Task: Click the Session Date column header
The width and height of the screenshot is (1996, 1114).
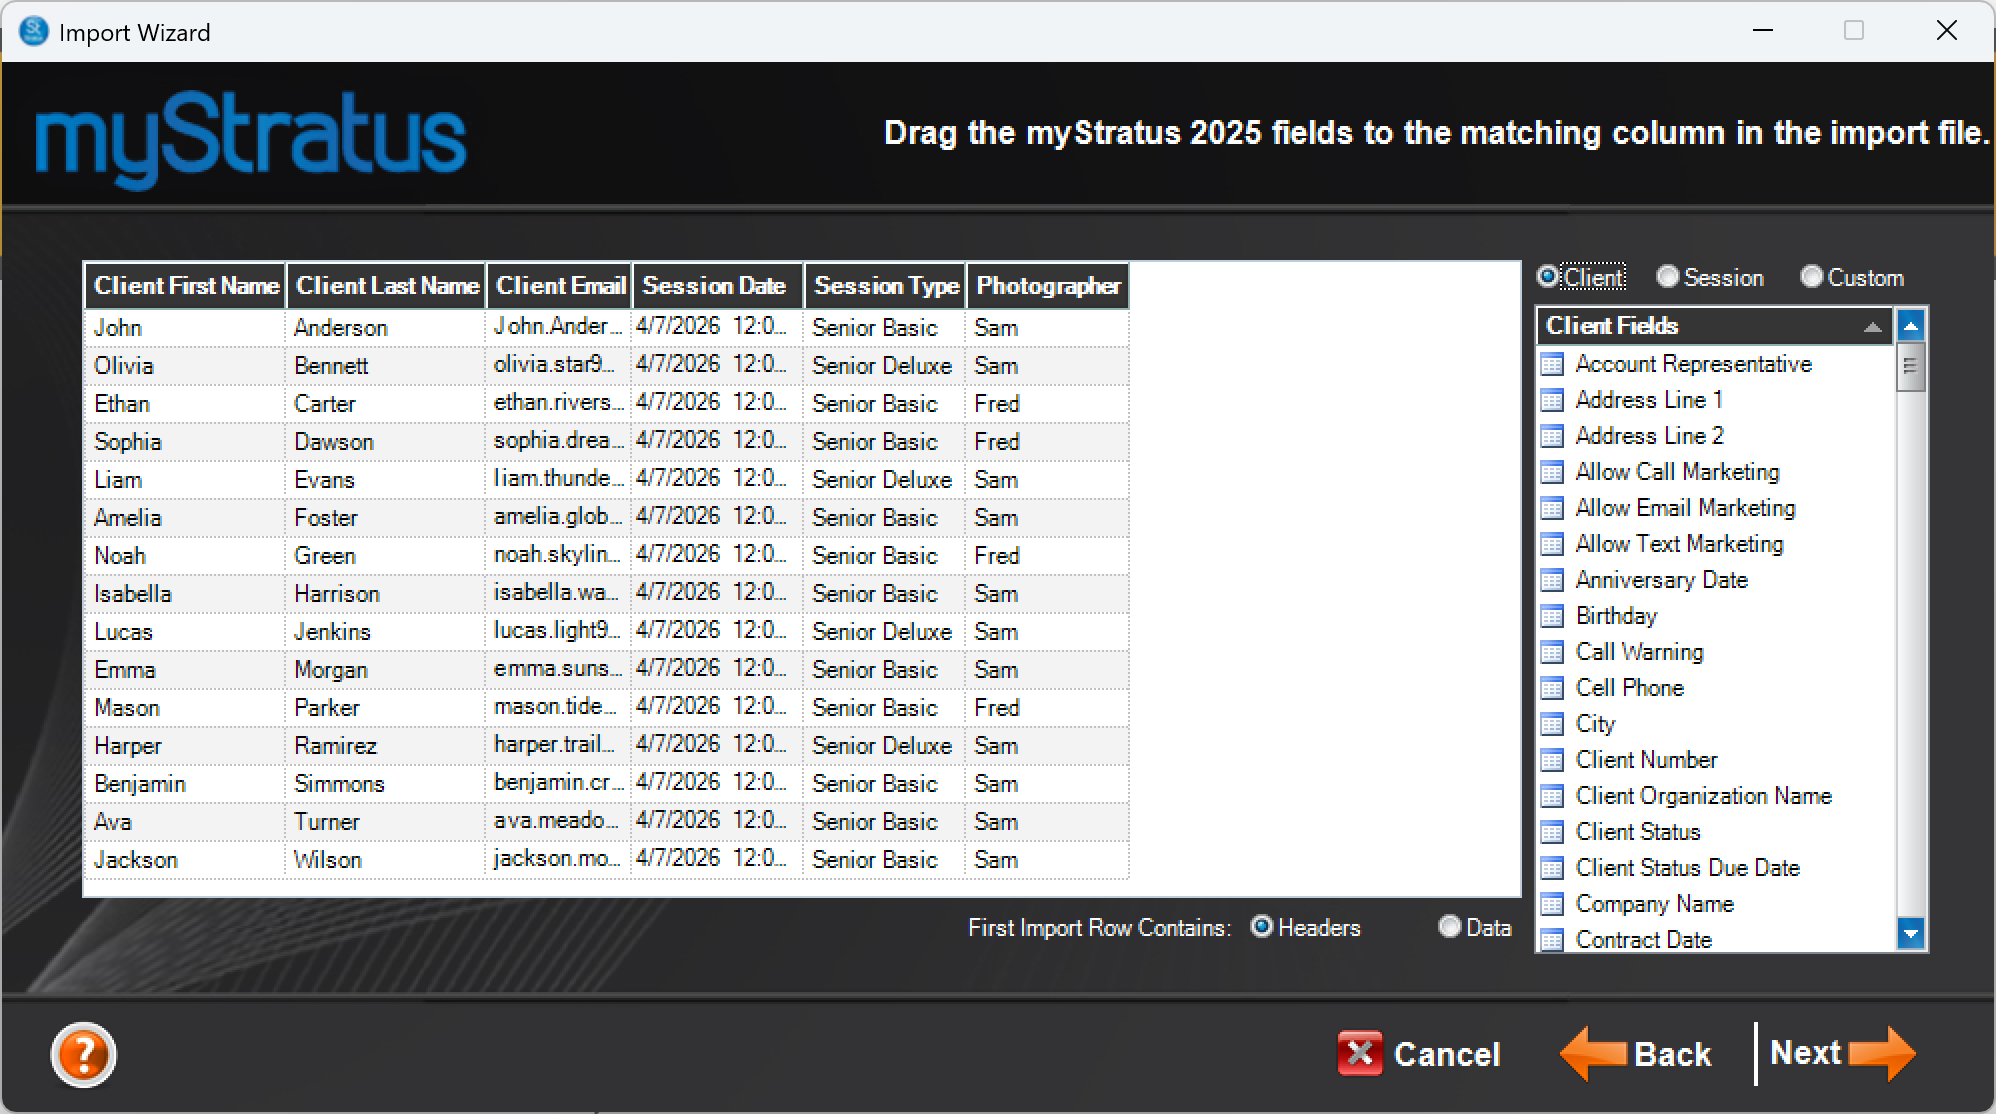Action: click(718, 286)
